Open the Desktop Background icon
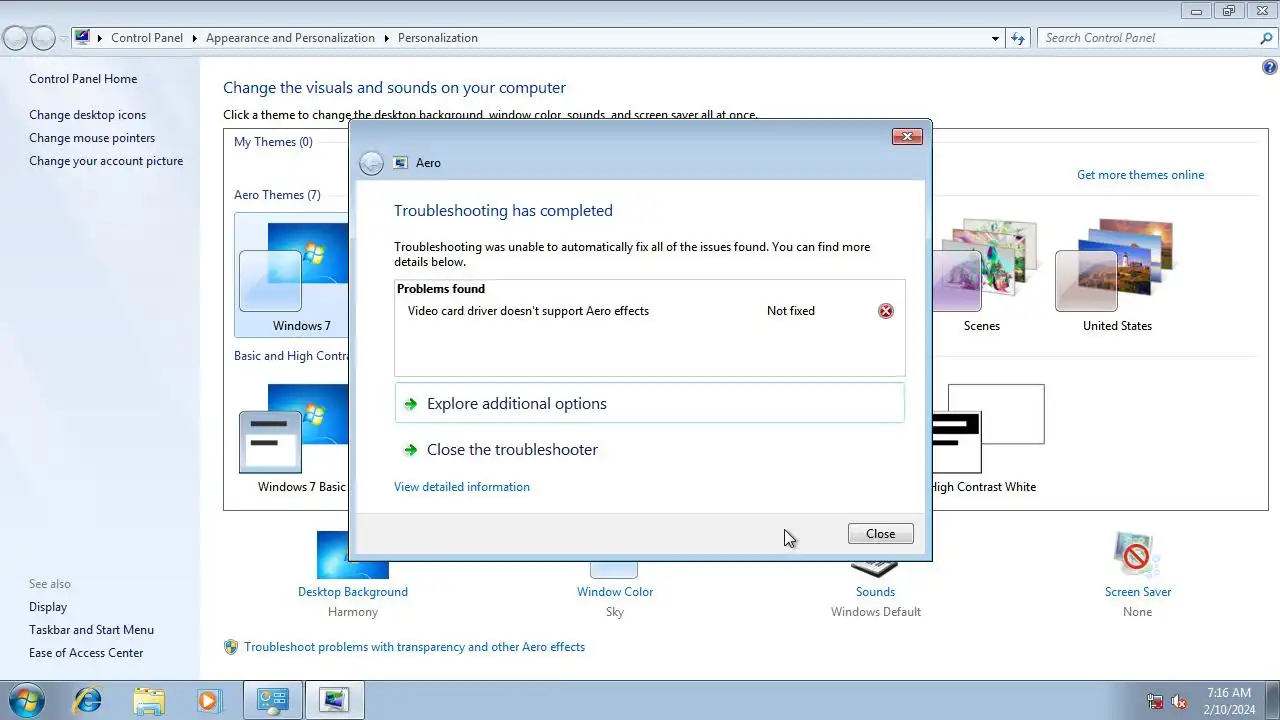 352,555
